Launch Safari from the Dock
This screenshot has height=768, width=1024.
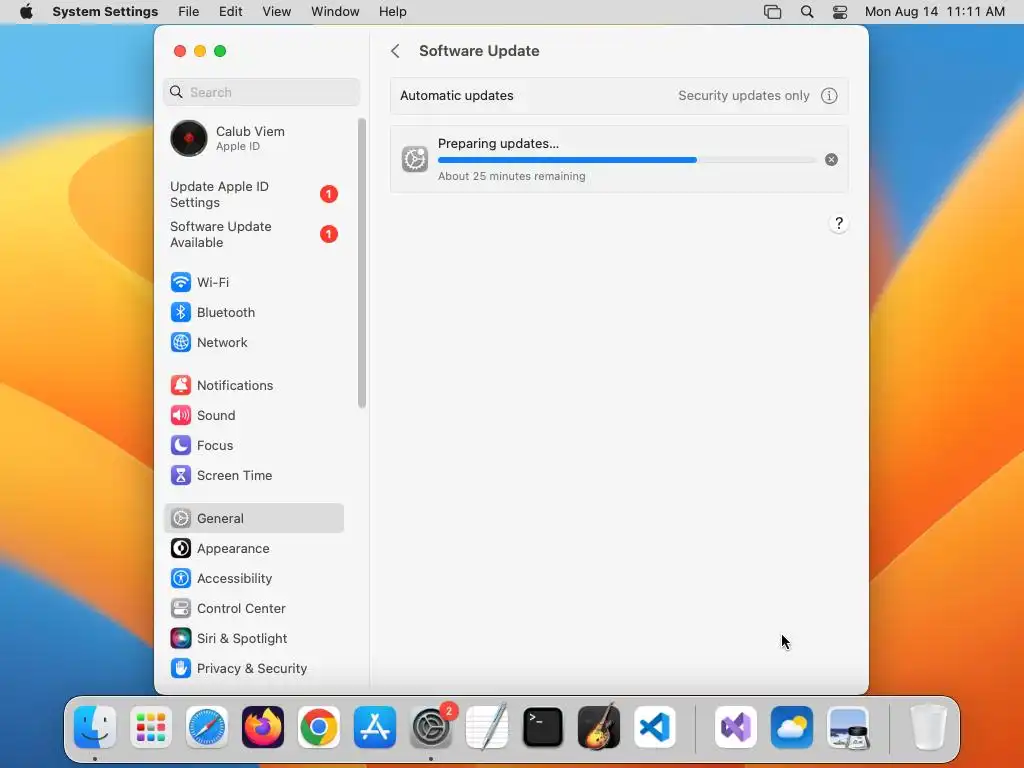(207, 727)
